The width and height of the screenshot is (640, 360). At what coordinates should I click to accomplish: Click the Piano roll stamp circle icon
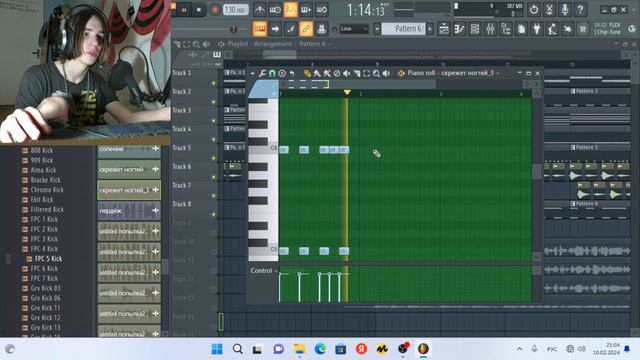[x=282, y=73]
